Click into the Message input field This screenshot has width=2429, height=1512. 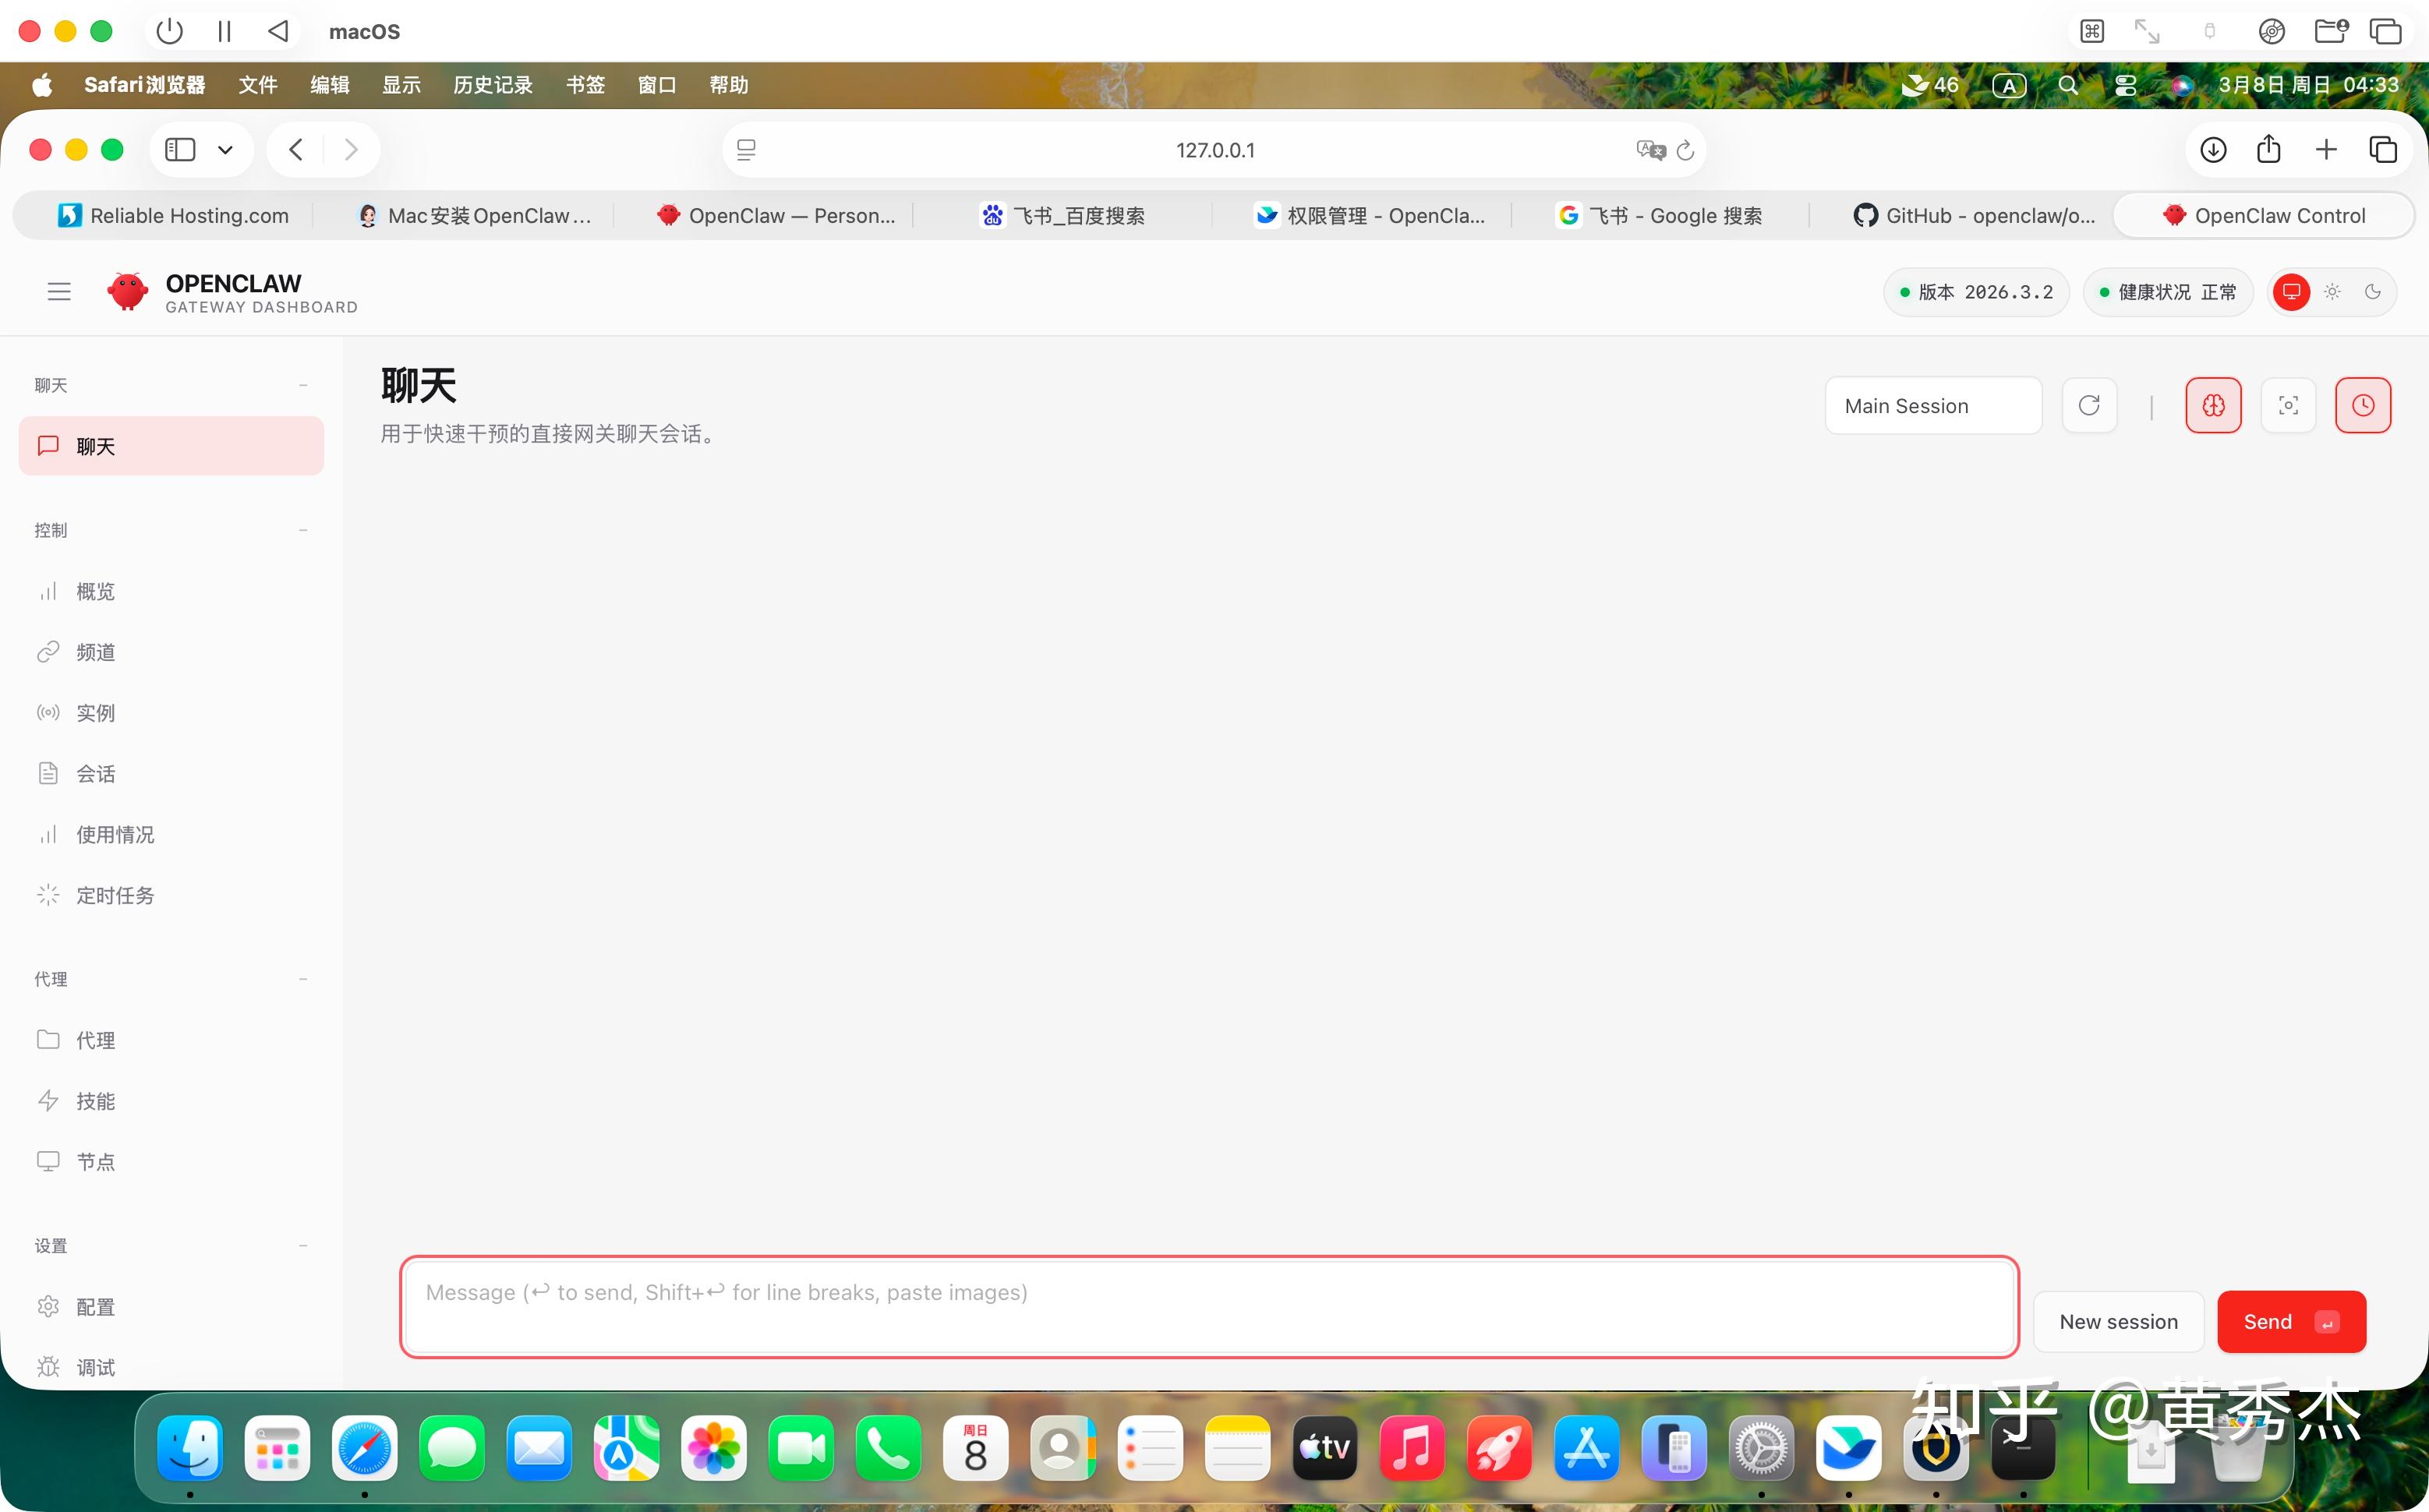click(1208, 1306)
